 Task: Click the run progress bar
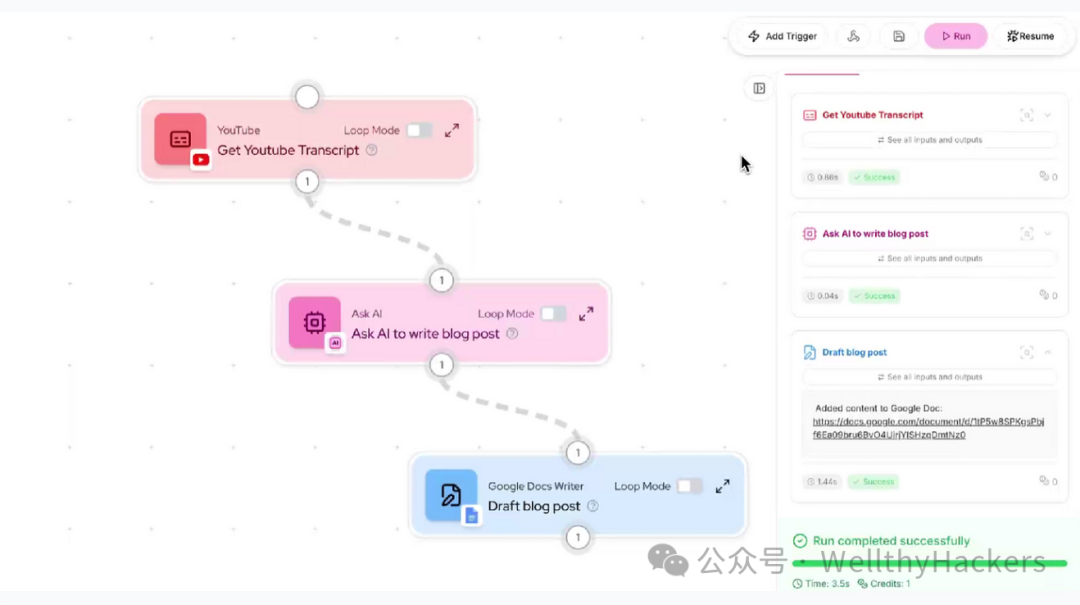pyautogui.click(x=930, y=564)
